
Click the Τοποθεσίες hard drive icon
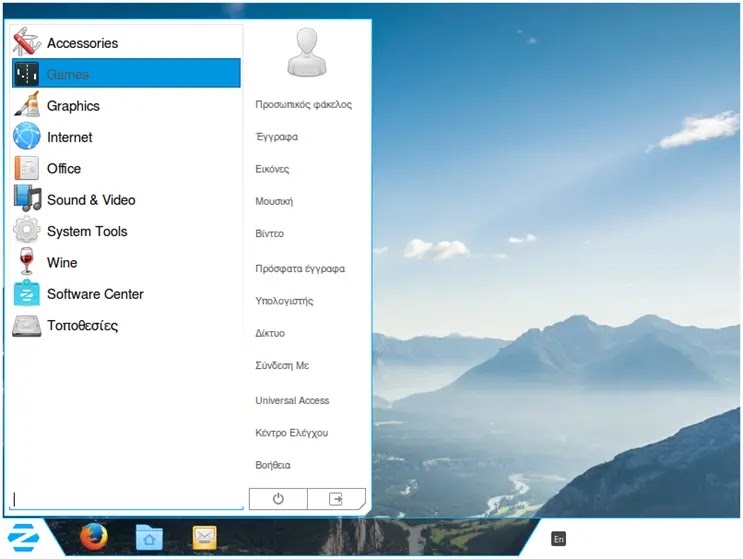click(27, 326)
